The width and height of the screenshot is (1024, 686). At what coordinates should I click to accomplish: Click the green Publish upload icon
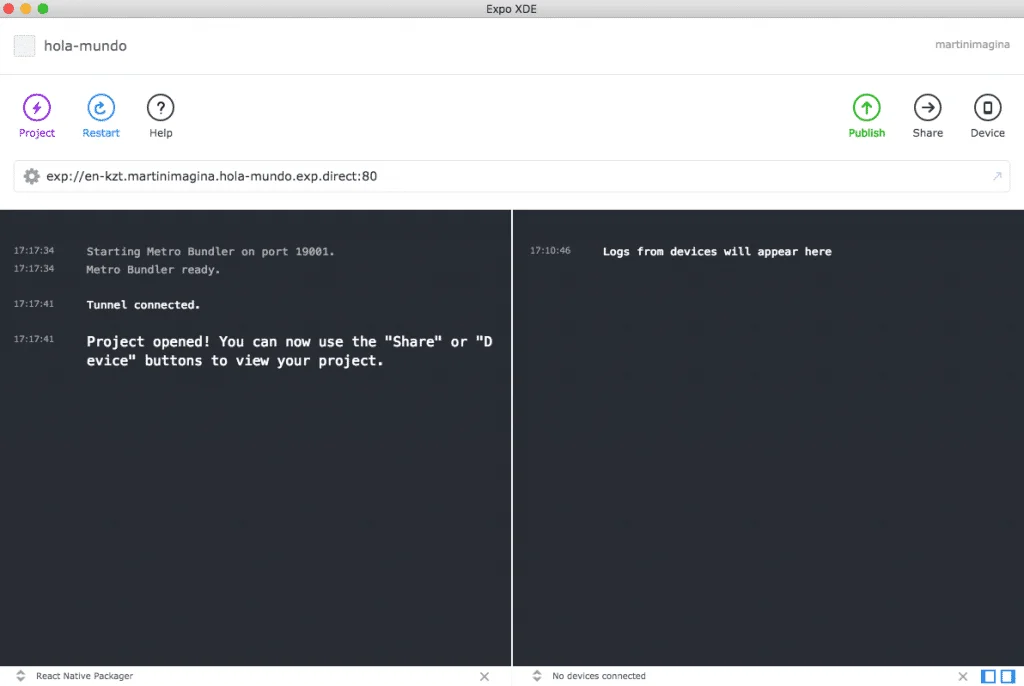point(867,108)
